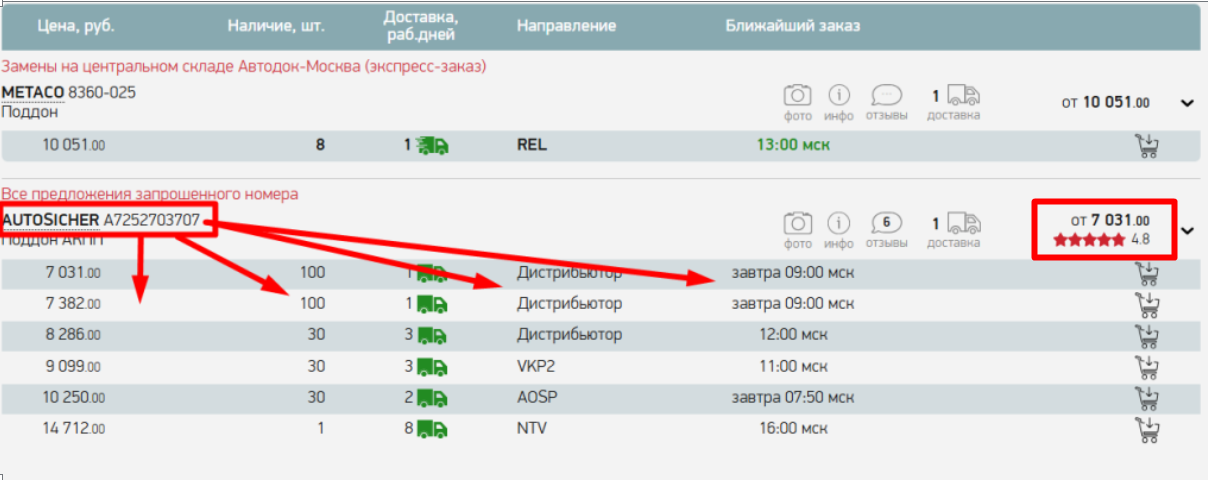Click the 16:00 мск order time
Screen dimensions: 1208x480
(x=793, y=428)
